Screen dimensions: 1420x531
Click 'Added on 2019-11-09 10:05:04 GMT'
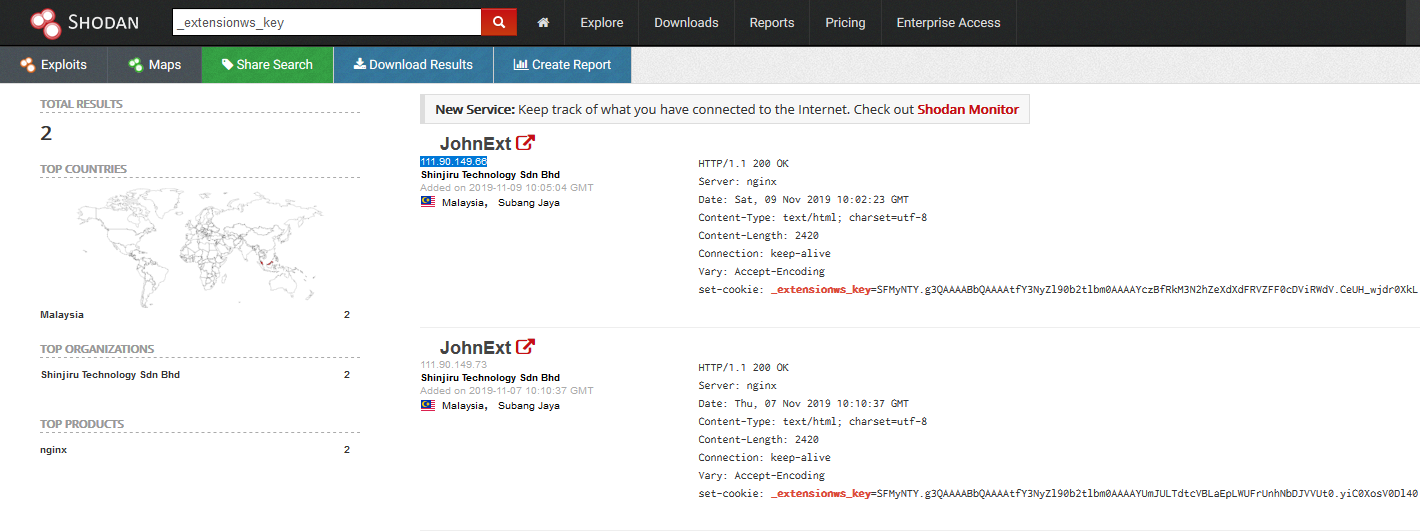click(507, 188)
